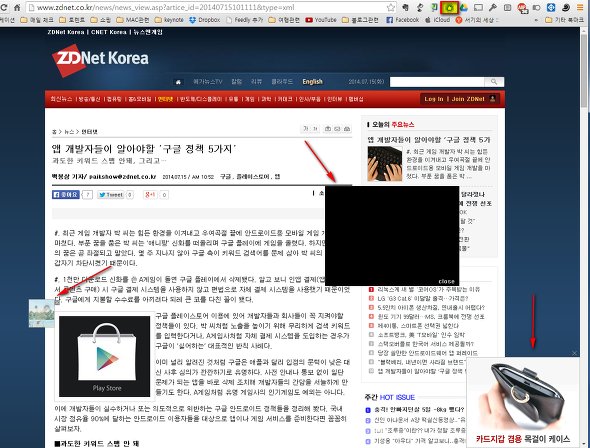The height and width of the screenshot is (448, 590).
Task: Open the Feedly 추가 bookmark
Action: (x=244, y=20)
